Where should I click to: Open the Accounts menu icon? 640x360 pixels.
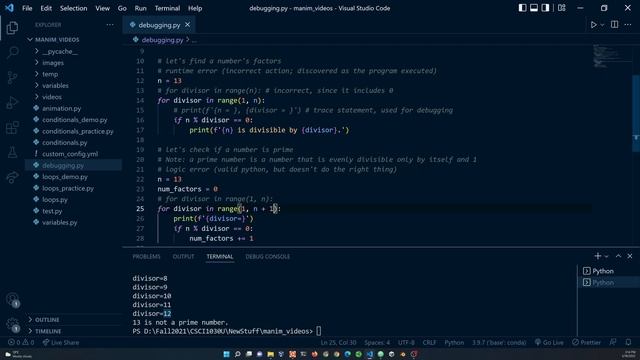click(x=12, y=300)
